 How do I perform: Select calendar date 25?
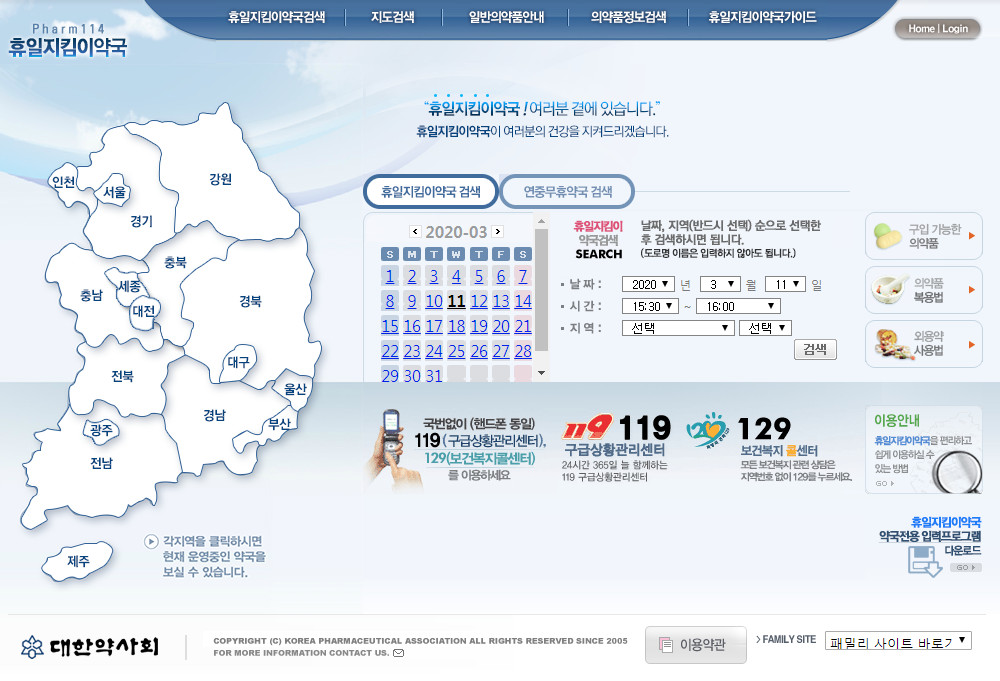(456, 351)
